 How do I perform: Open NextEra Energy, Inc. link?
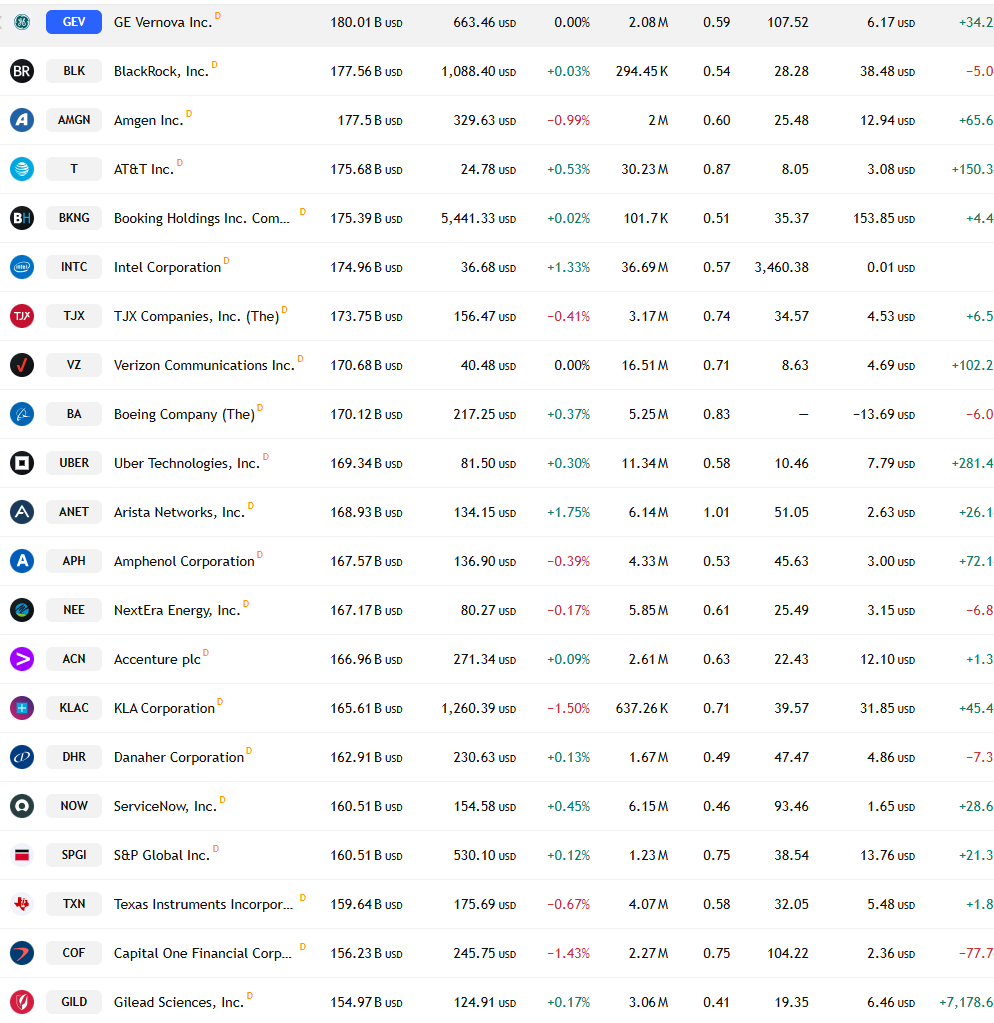click(x=177, y=611)
